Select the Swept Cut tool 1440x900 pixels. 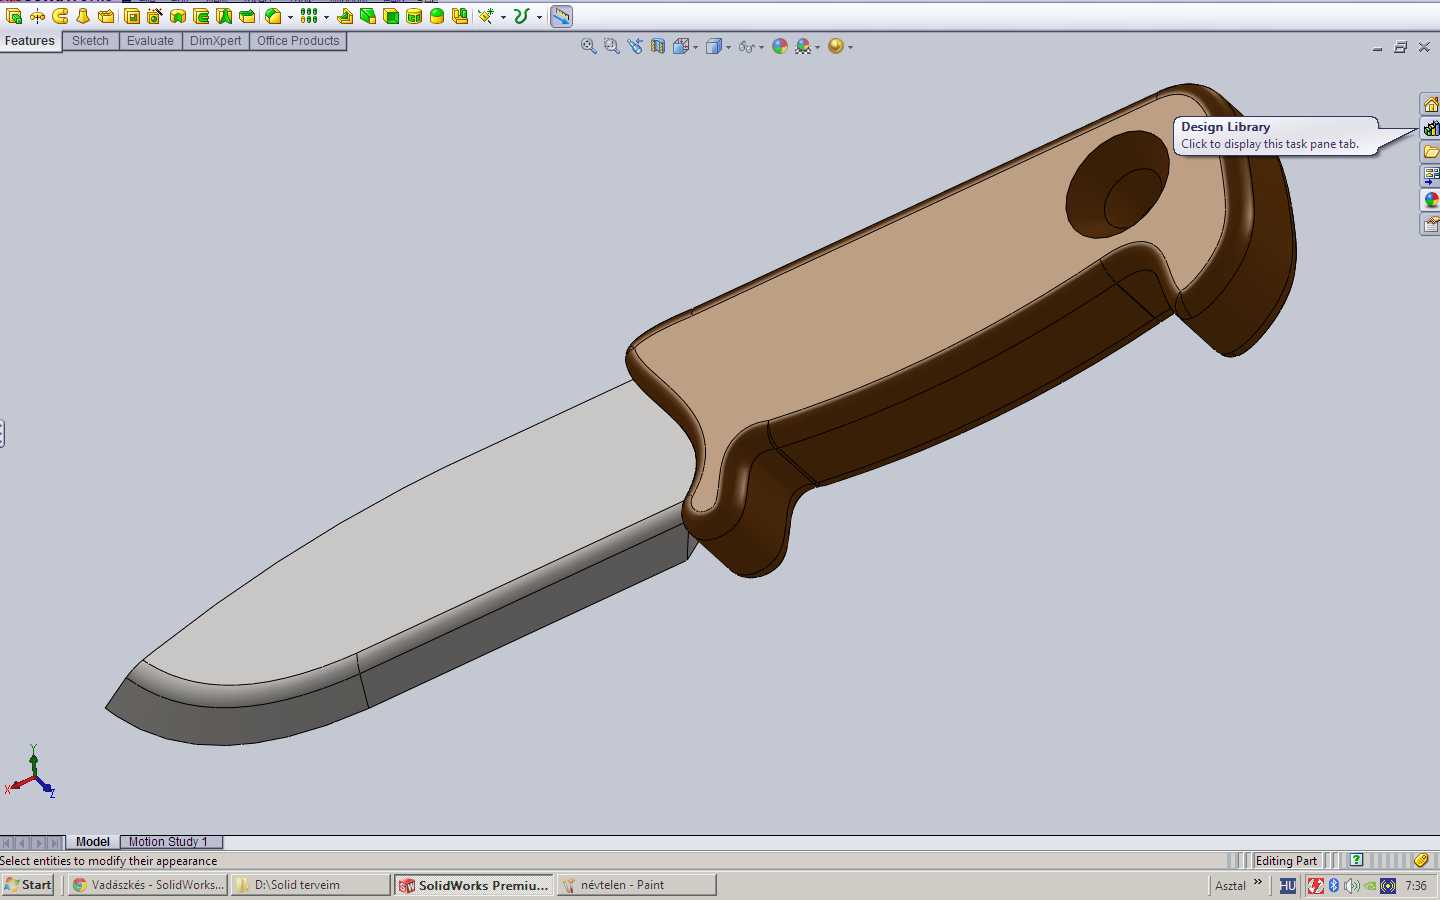[201, 16]
